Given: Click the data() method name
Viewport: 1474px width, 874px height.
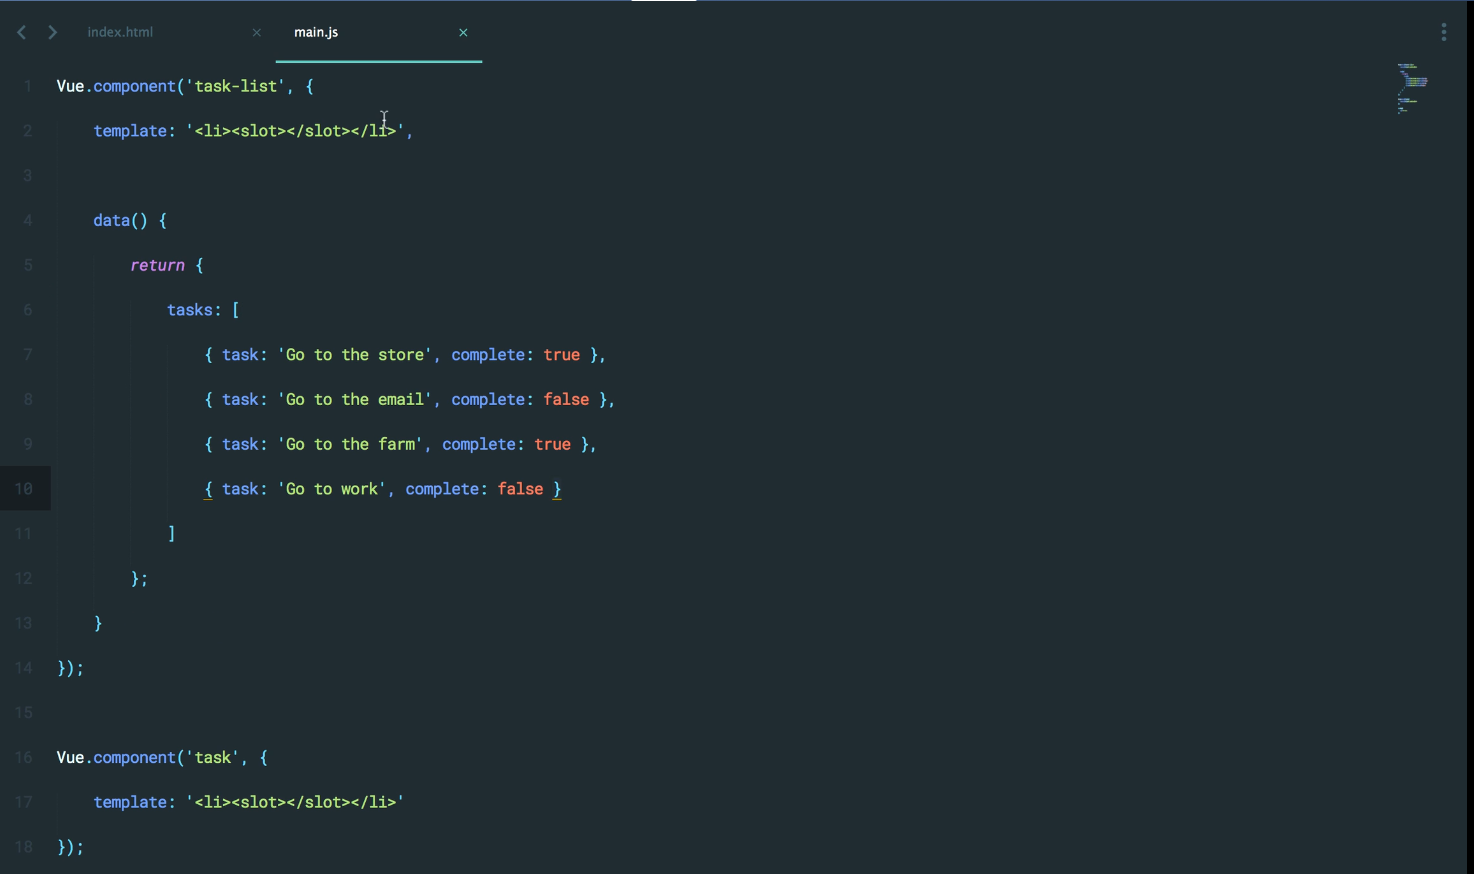Looking at the screenshot, I should [x=112, y=220].
